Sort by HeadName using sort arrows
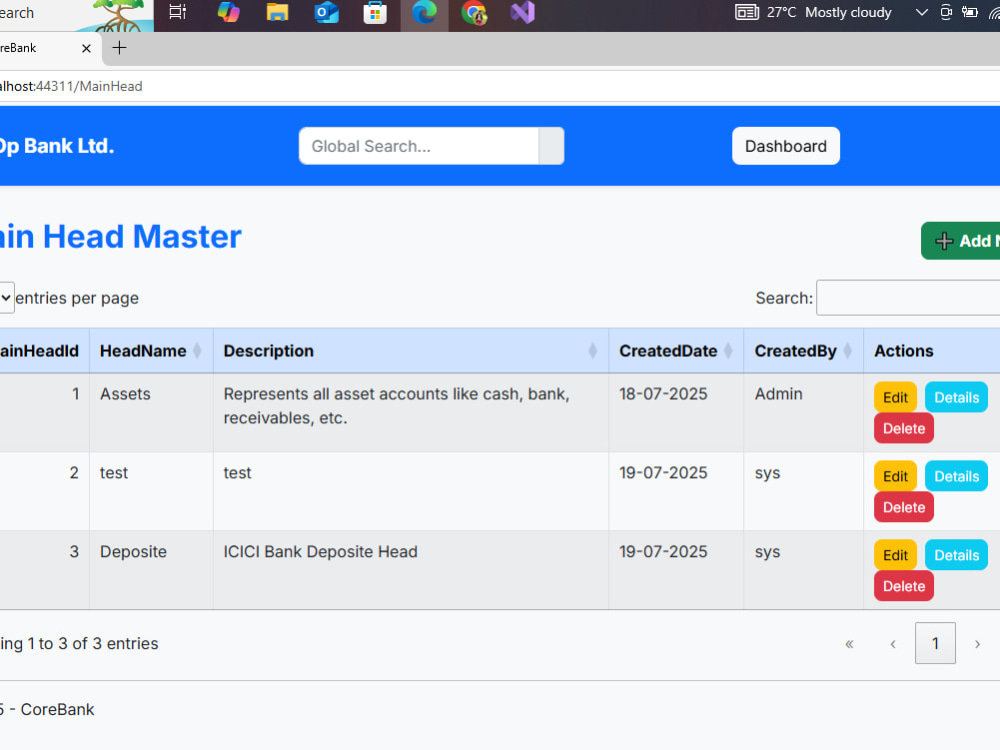This screenshot has height=750, width=1000. tap(197, 351)
